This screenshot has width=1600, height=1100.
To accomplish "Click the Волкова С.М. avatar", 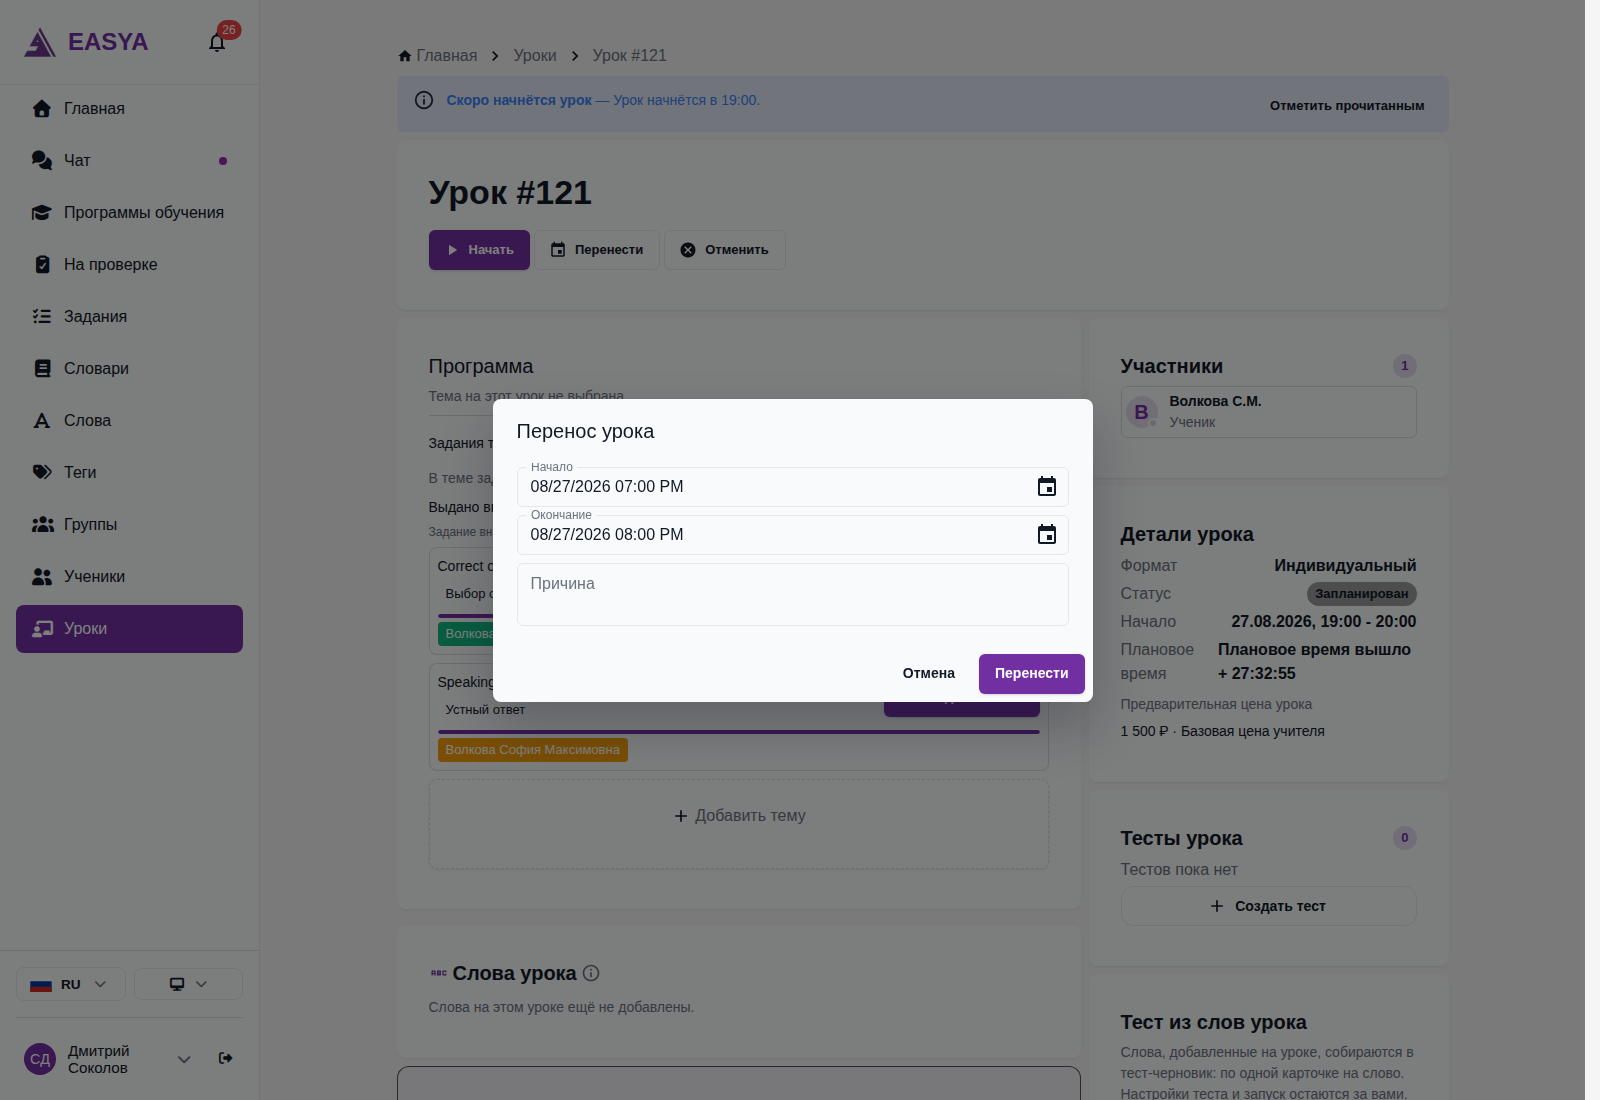I will (1142, 412).
